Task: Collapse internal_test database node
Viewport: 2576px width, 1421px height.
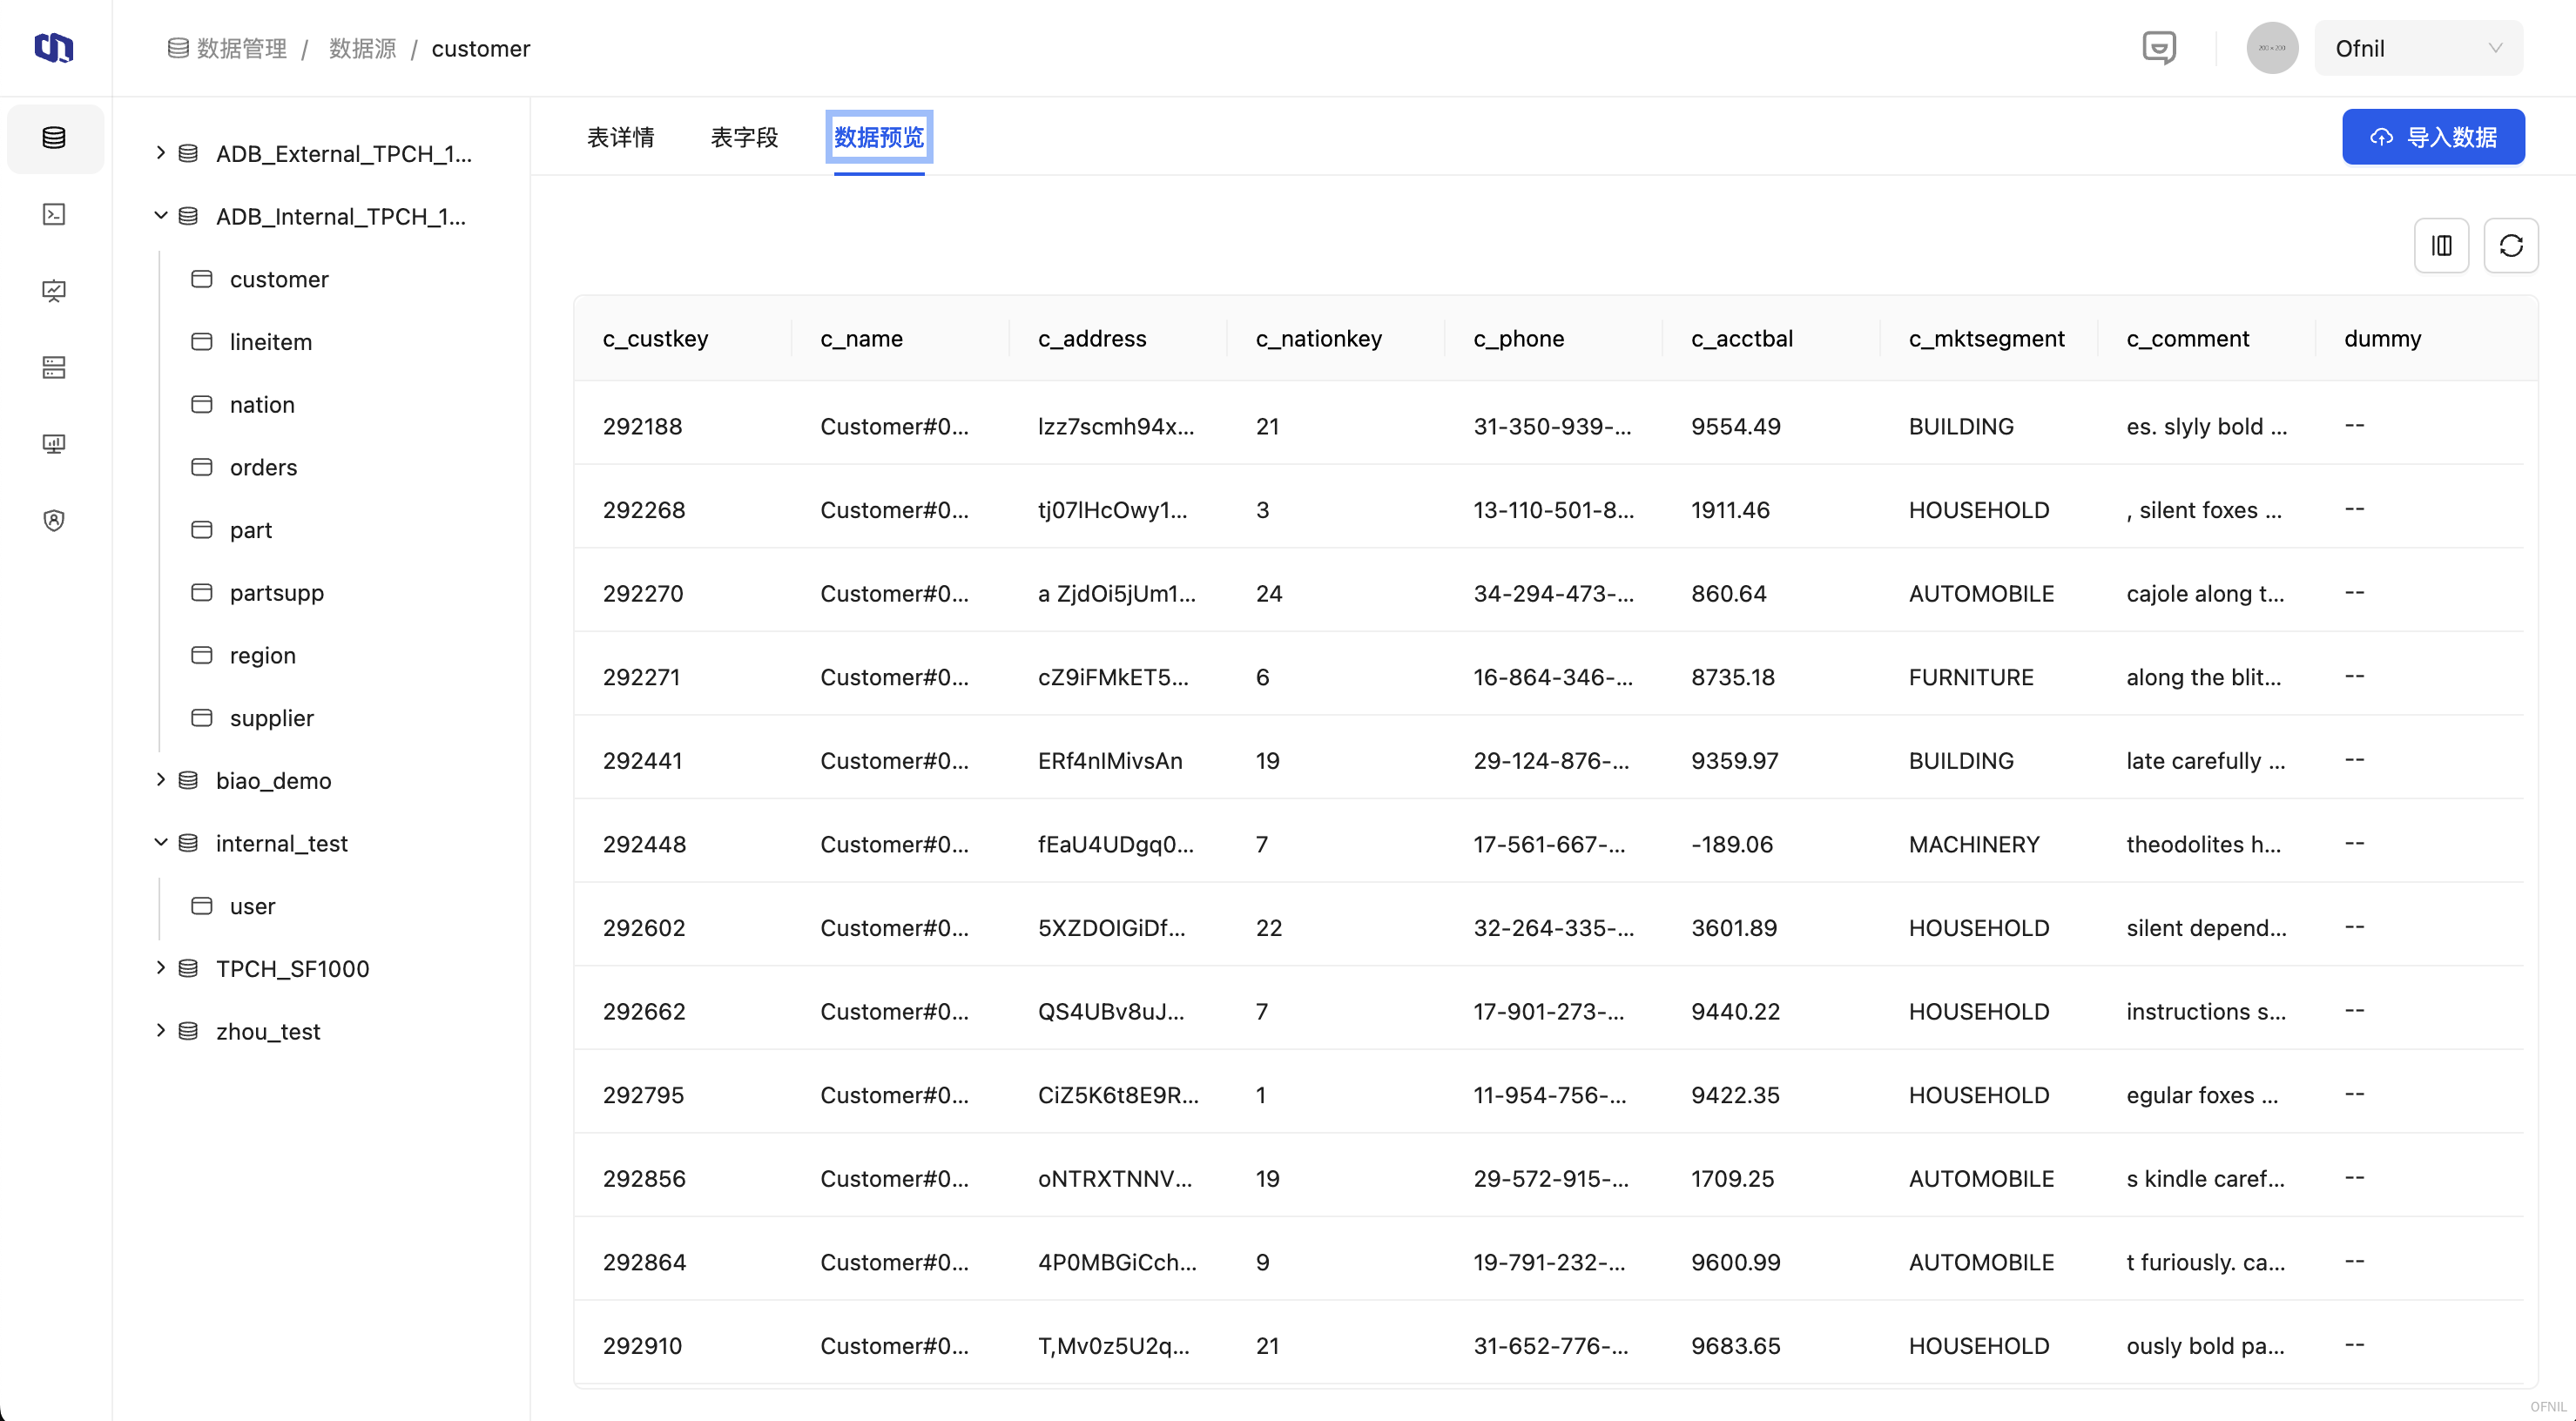Action: click(160, 842)
